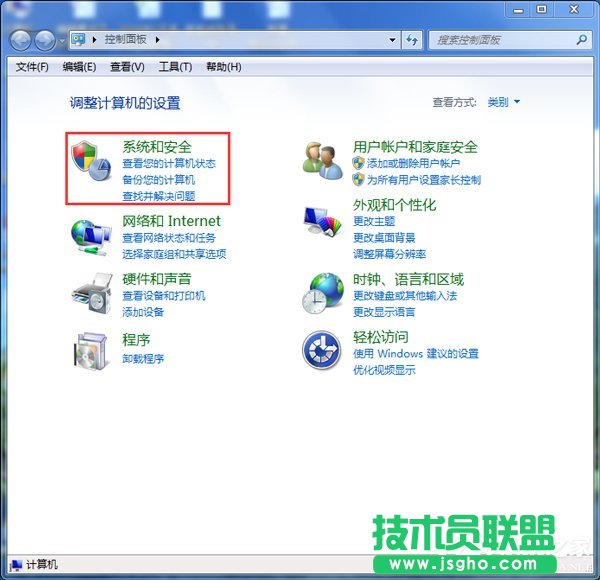Open Network and Internet globe icon
The height and width of the screenshot is (580, 600).
(x=91, y=237)
